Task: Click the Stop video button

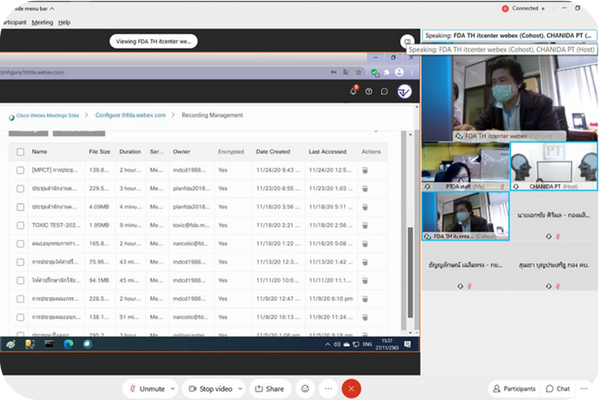Action: pos(210,389)
